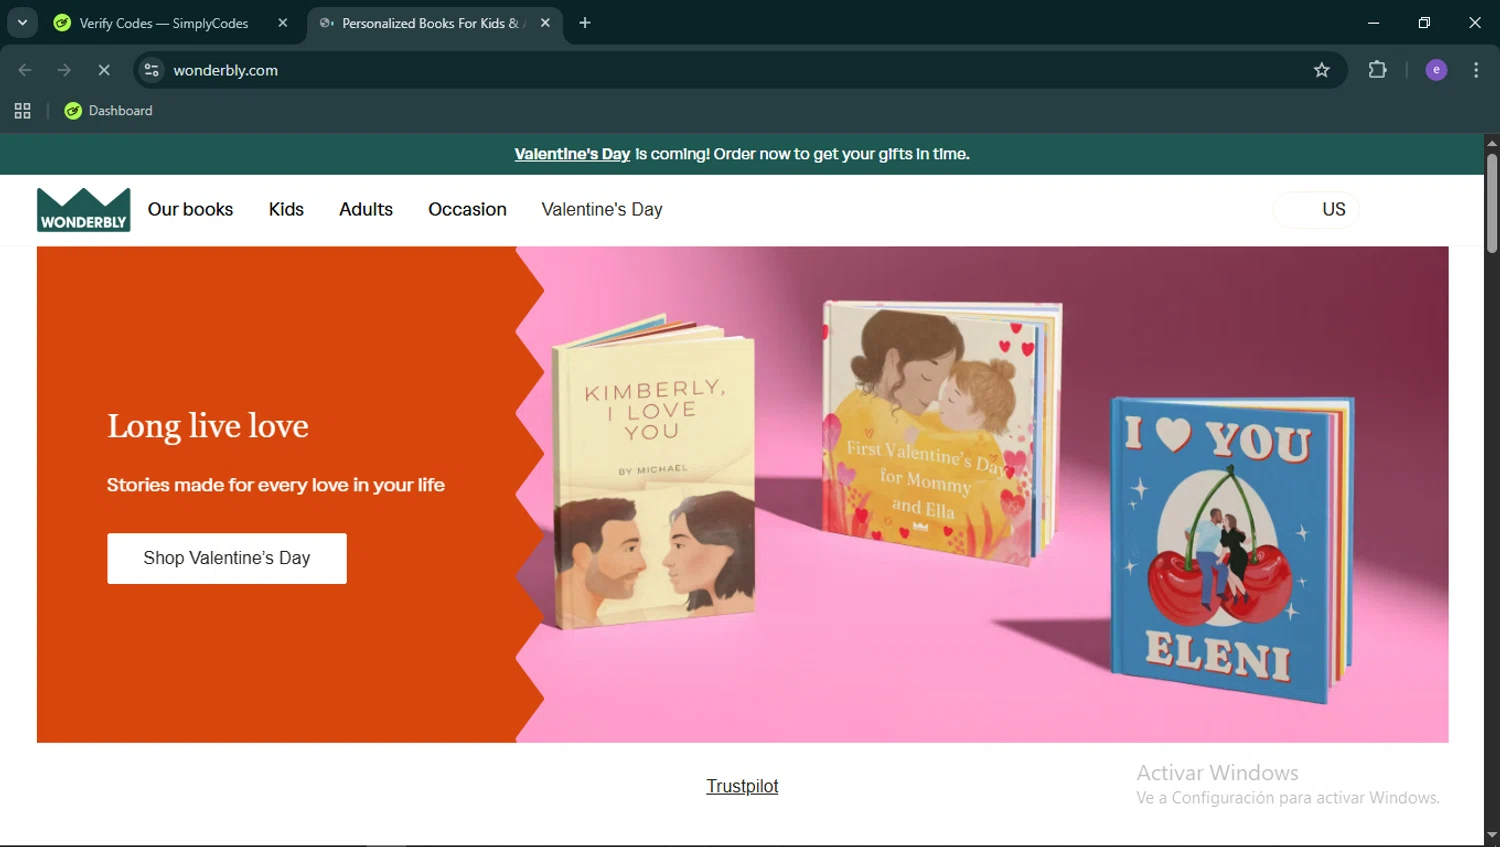Minimize the browser window
The width and height of the screenshot is (1500, 847).
[1373, 23]
